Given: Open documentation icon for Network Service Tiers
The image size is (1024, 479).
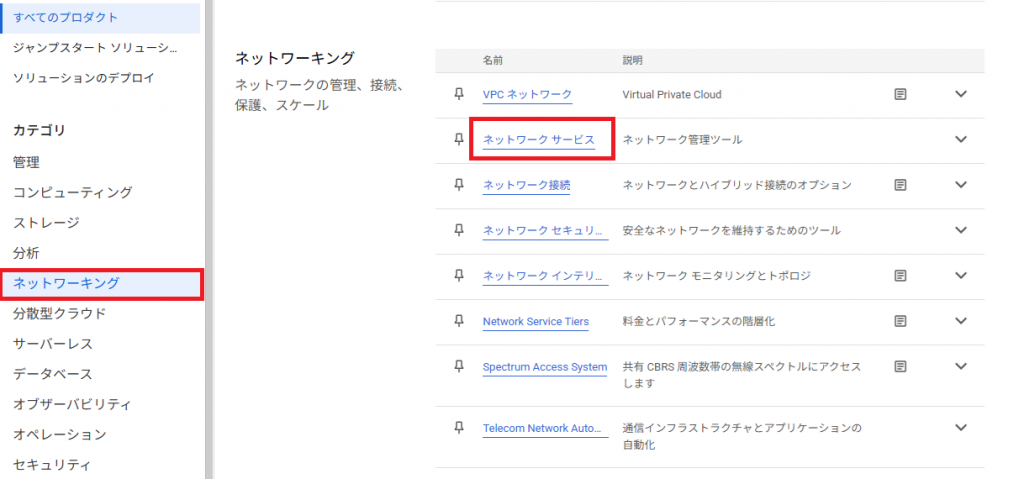Looking at the screenshot, I should (900, 321).
